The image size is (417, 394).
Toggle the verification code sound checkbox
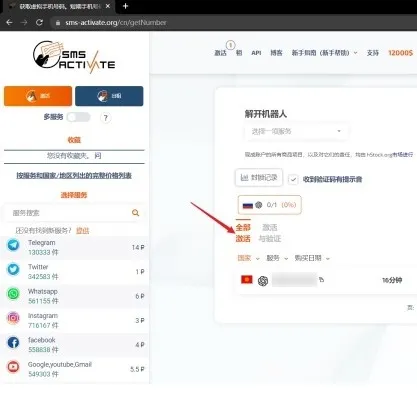coord(293,179)
